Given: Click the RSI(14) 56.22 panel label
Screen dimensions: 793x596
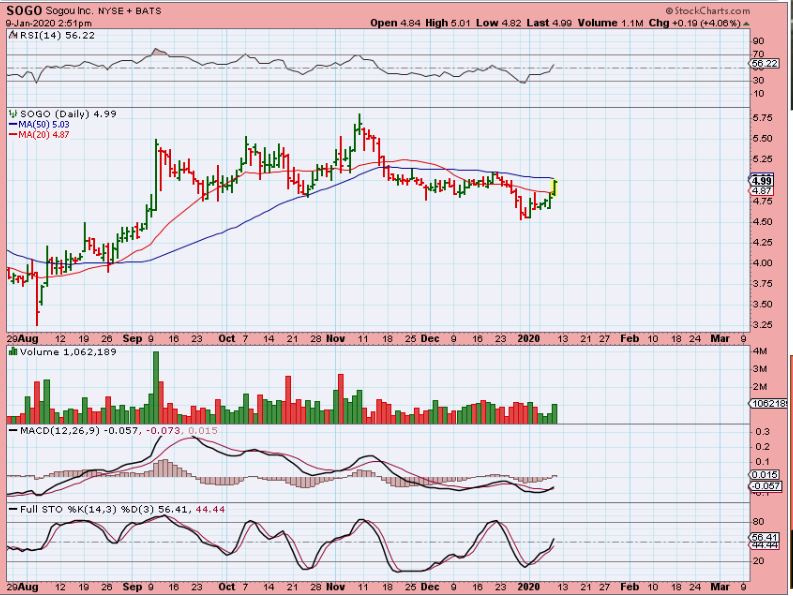Looking at the screenshot, I should [57, 35].
